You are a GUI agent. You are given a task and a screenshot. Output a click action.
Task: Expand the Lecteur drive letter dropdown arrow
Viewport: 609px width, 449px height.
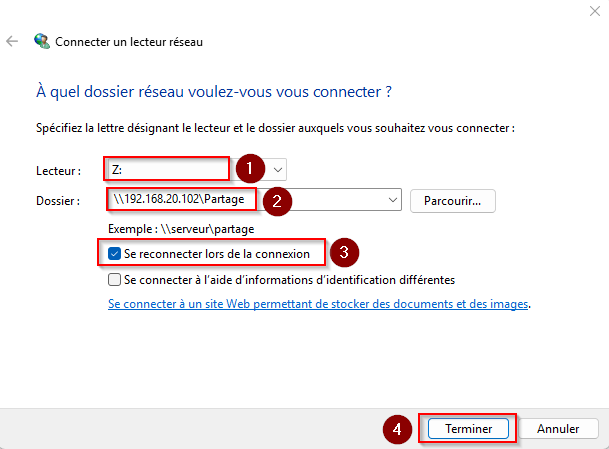(277, 170)
